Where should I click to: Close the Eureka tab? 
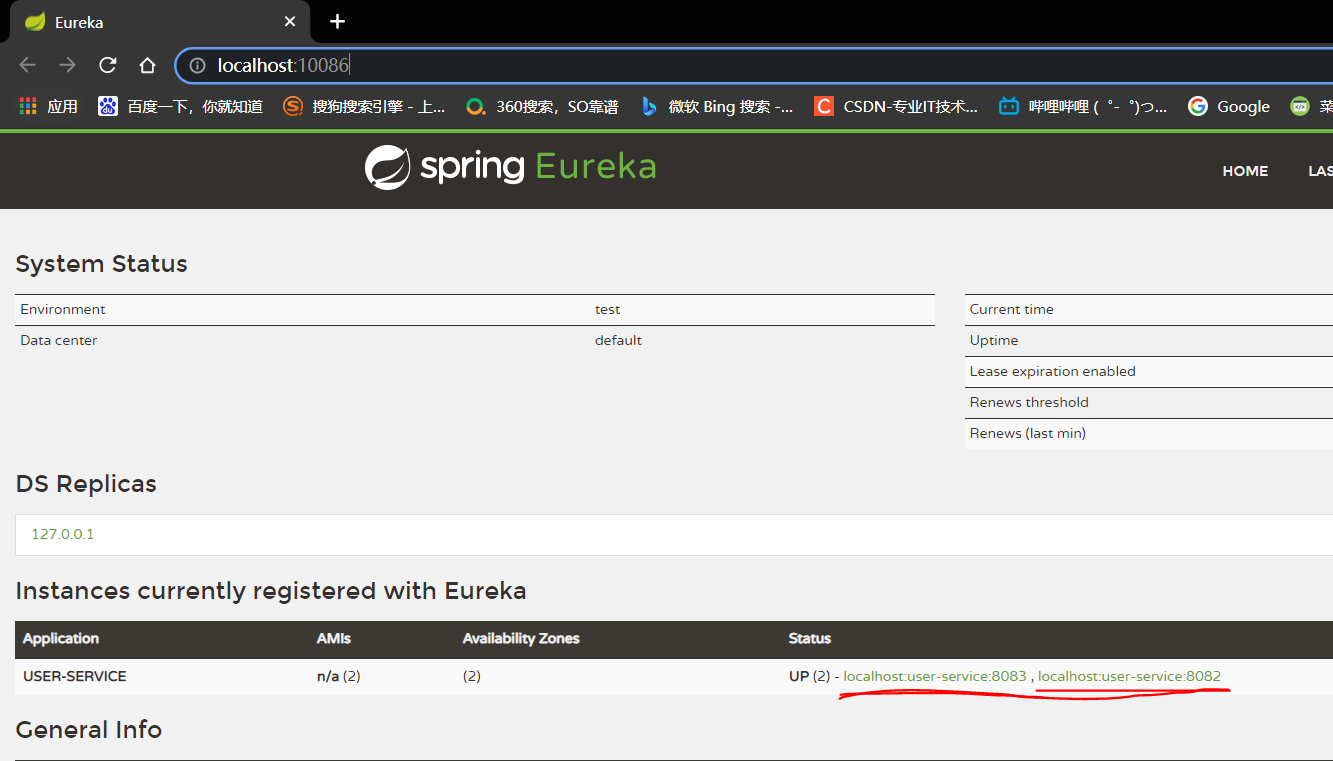pos(290,21)
